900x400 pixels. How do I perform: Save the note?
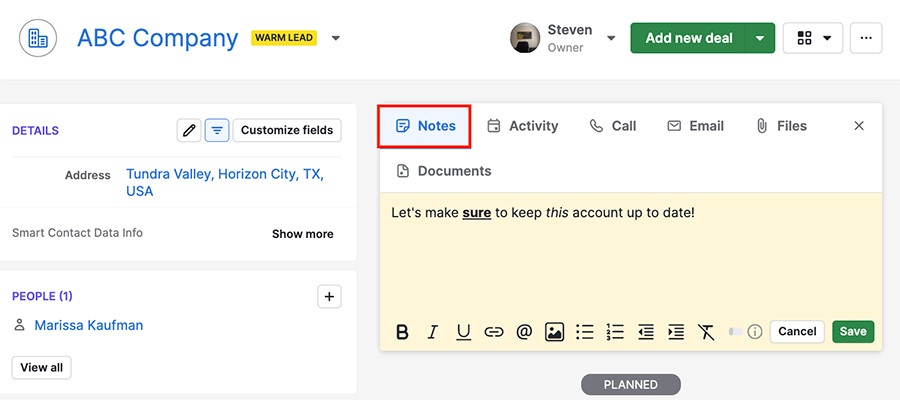(853, 332)
